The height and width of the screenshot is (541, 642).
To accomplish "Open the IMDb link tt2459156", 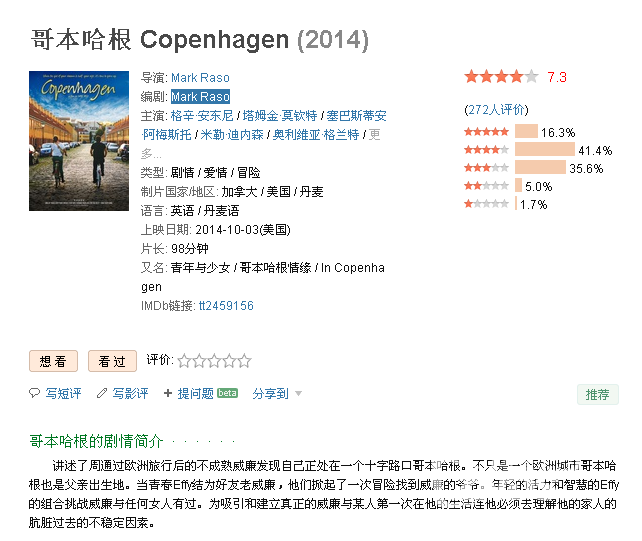I will 226,306.
